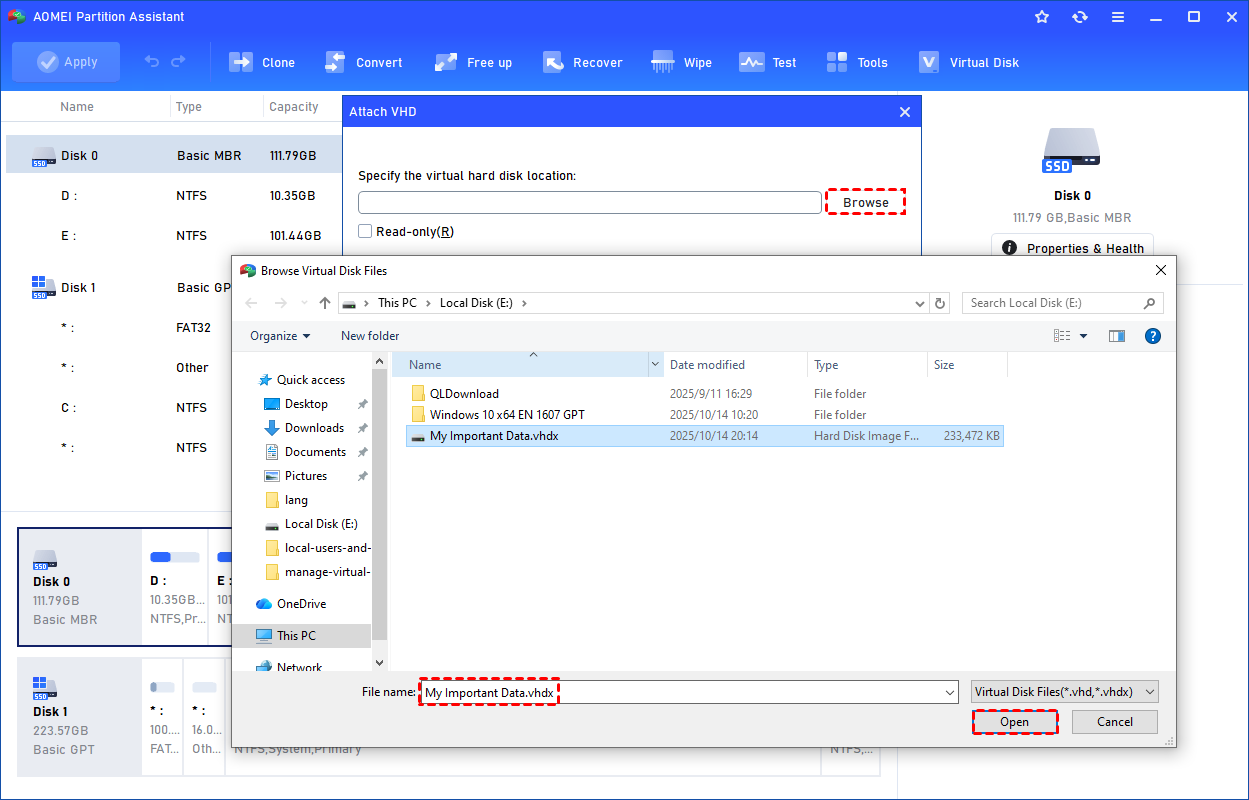The width and height of the screenshot is (1249, 800).
Task: Select the D: NTFS partition row
Action: tap(173, 196)
